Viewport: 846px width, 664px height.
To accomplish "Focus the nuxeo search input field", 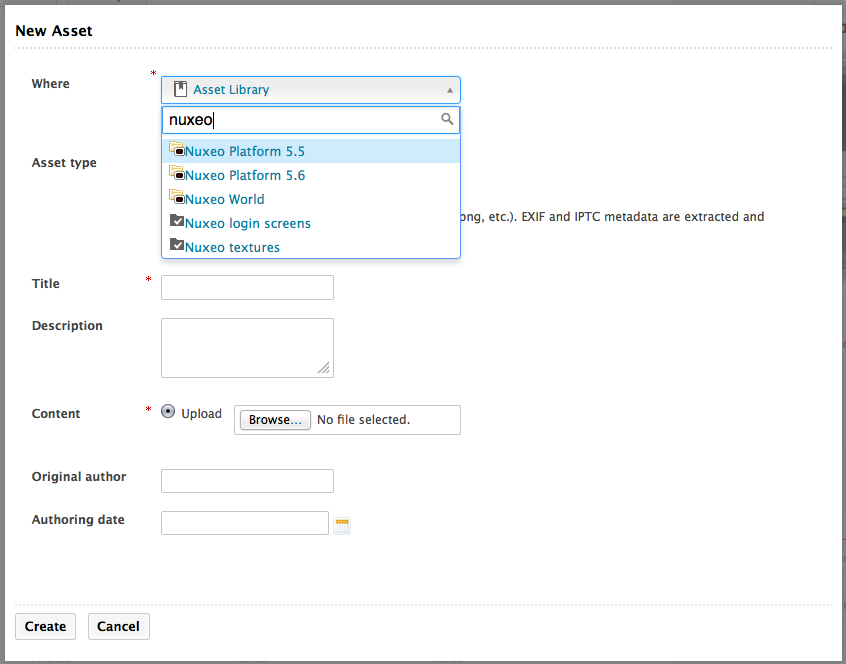I will (311, 120).
